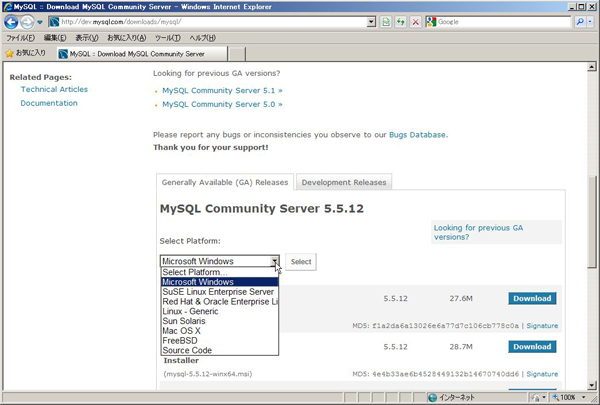Click the favorites star icon
This screenshot has height=405, width=600.
(10, 54)
